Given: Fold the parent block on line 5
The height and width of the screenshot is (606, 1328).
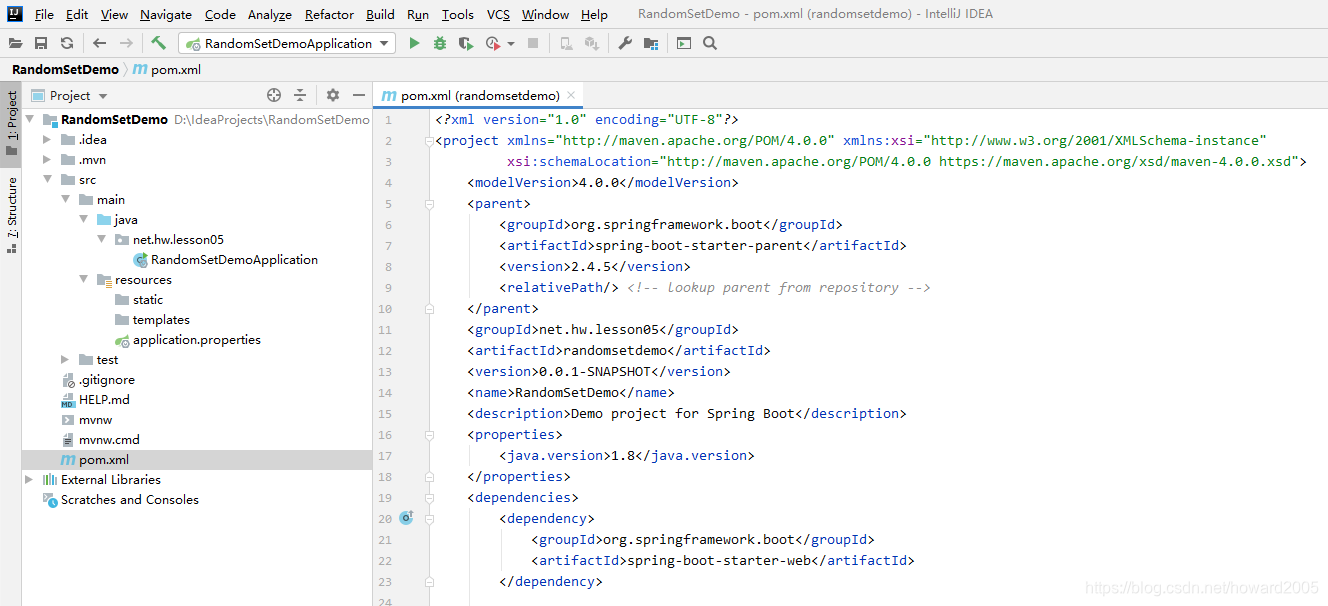Looking at the screenshot, I should coord(429,203).
